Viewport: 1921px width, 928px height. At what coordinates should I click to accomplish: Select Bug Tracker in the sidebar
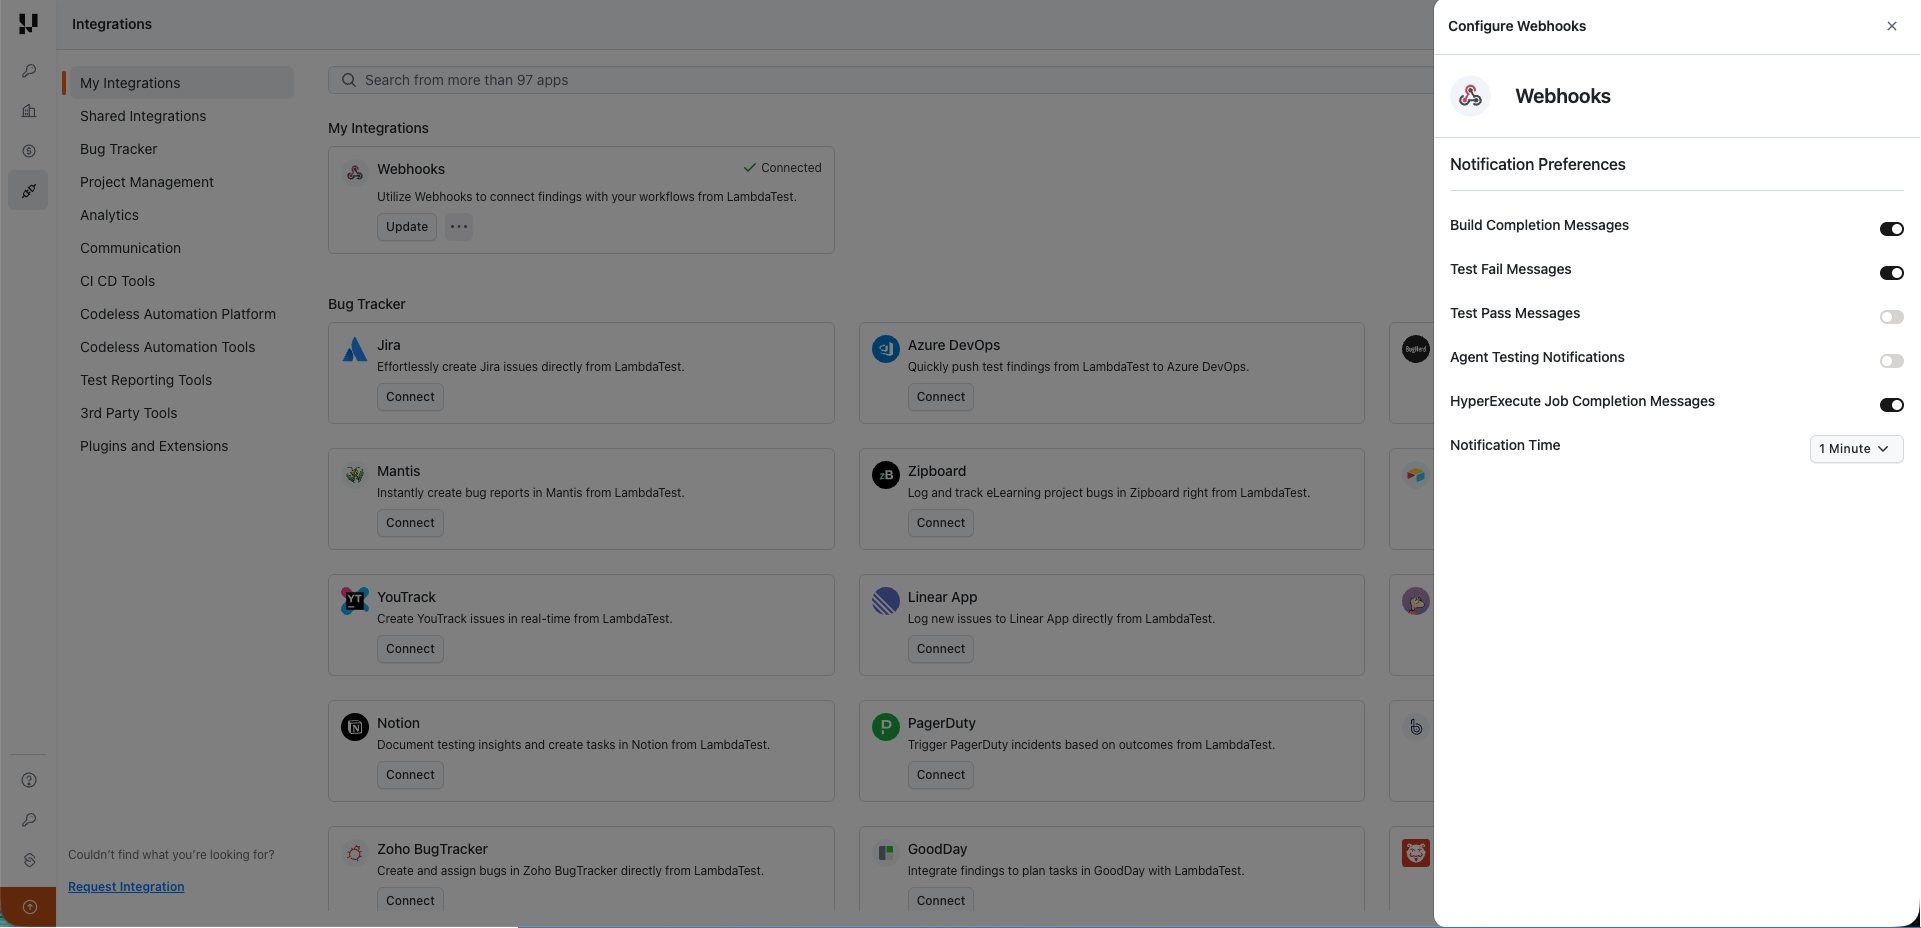tap(117, 148)
